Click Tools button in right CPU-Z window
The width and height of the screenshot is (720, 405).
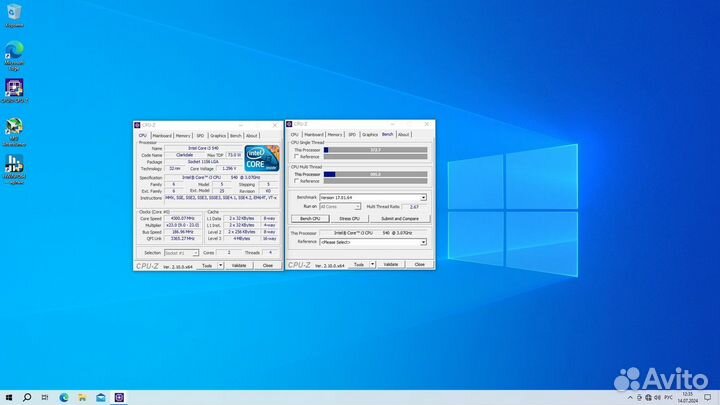click(x=359, y=265)
